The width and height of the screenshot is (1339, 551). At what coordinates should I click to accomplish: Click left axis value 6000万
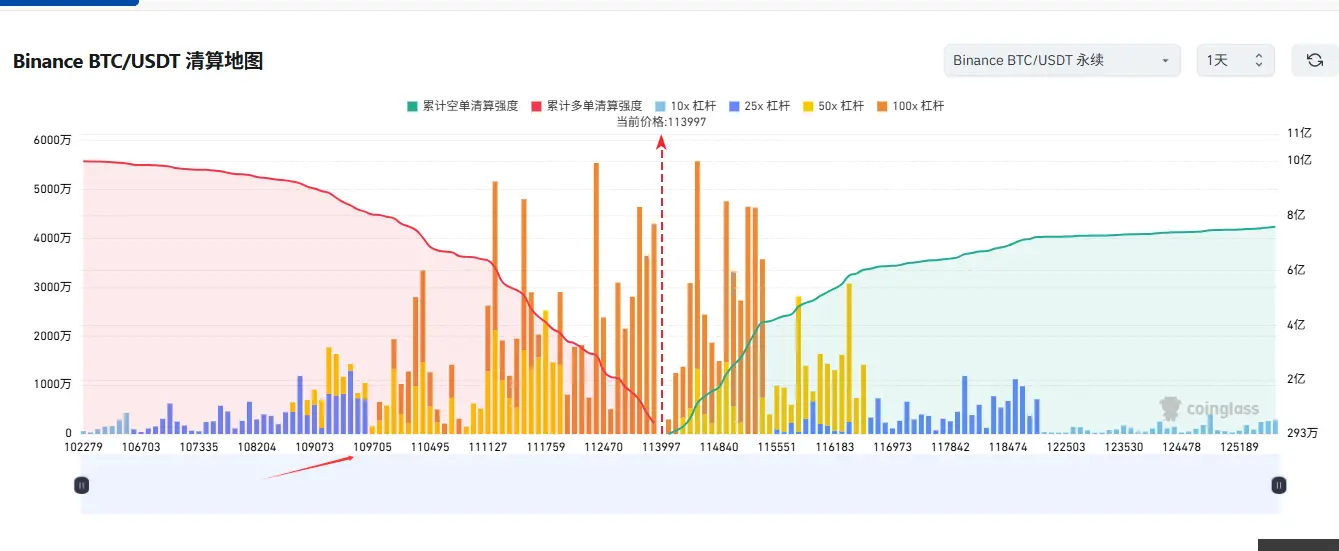point(52,140)
